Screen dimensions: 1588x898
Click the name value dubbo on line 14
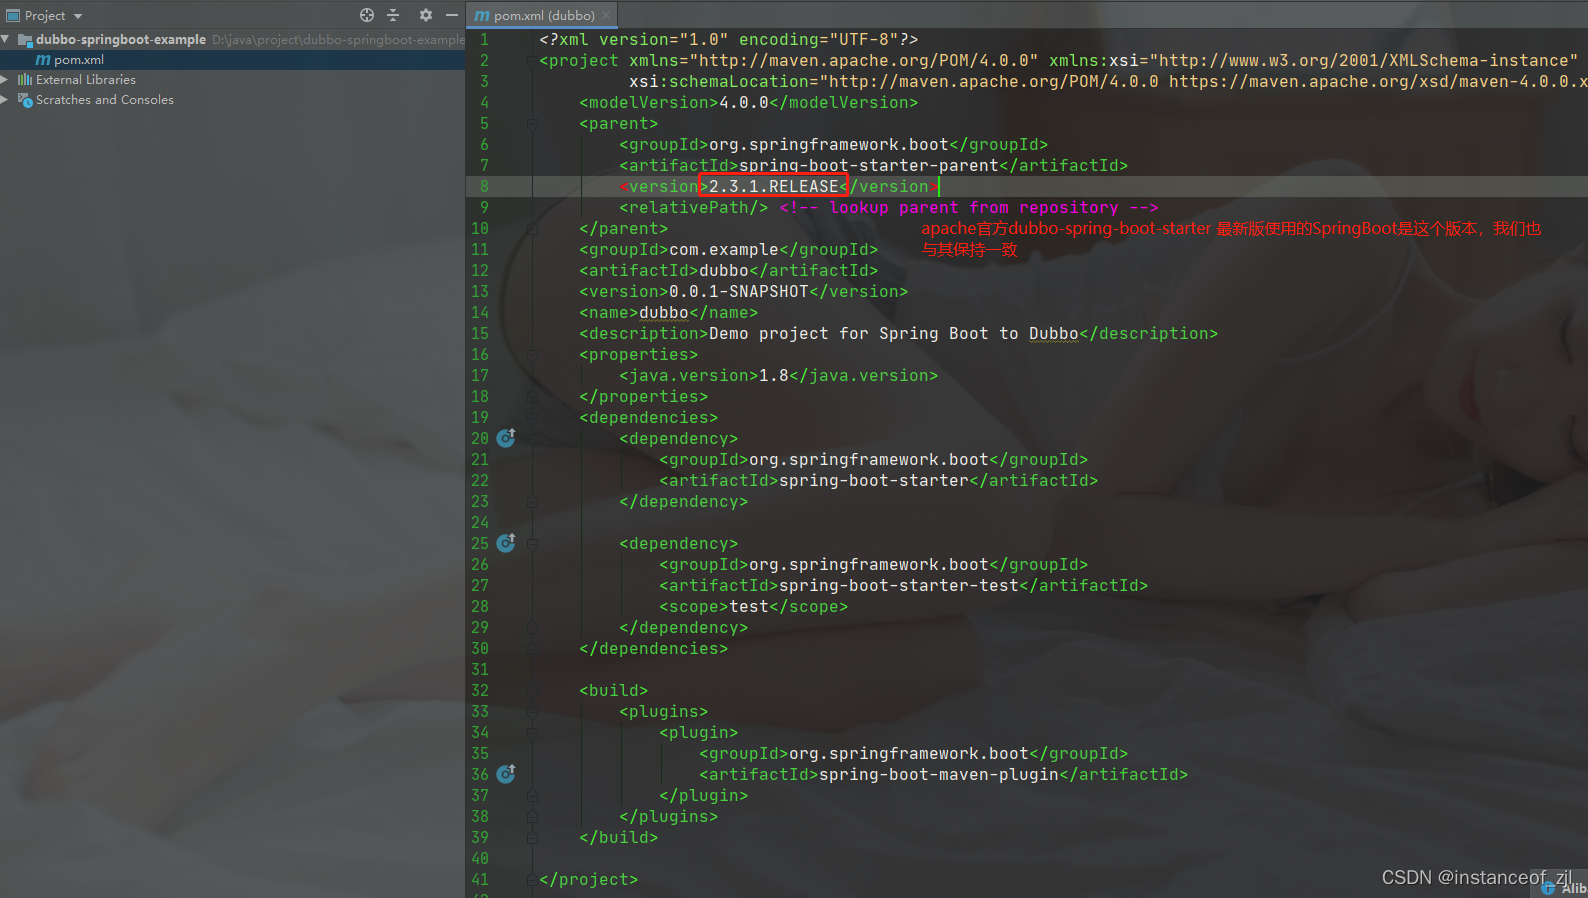pos(664,312)
